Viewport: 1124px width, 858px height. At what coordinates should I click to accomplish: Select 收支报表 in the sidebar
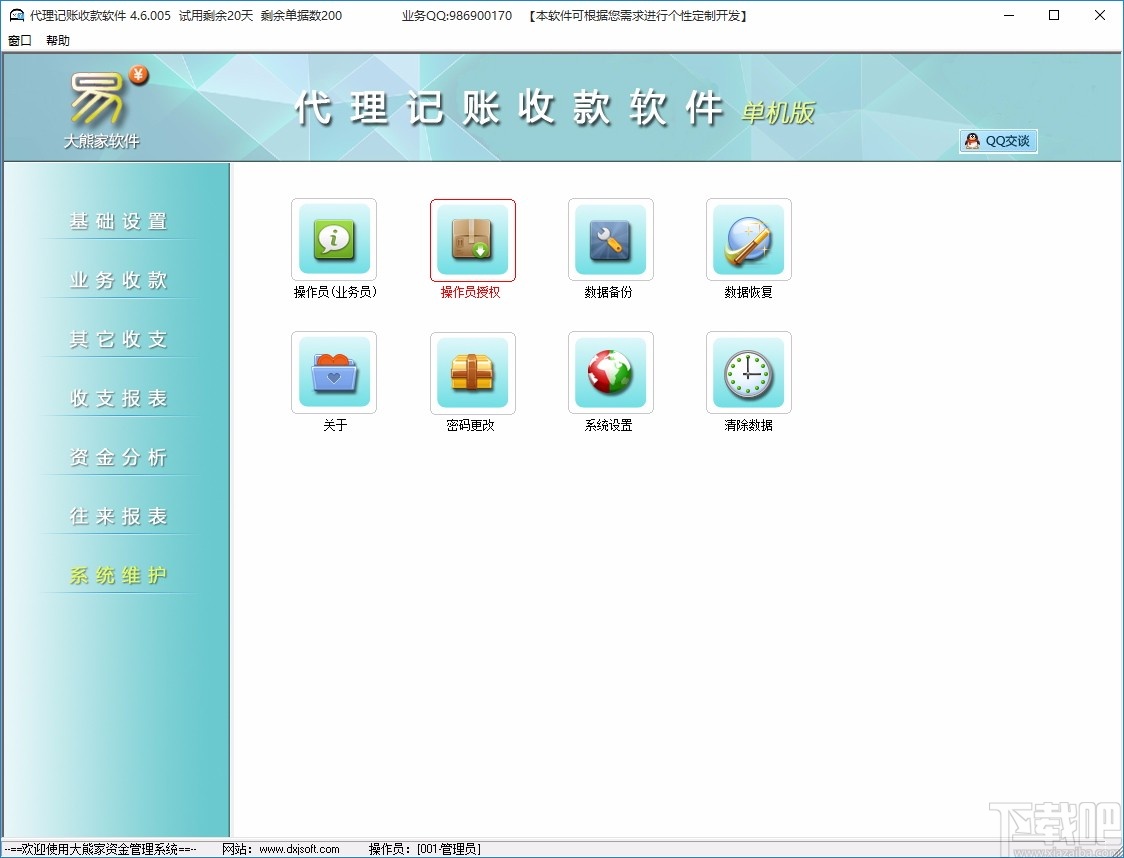[118, 398]
